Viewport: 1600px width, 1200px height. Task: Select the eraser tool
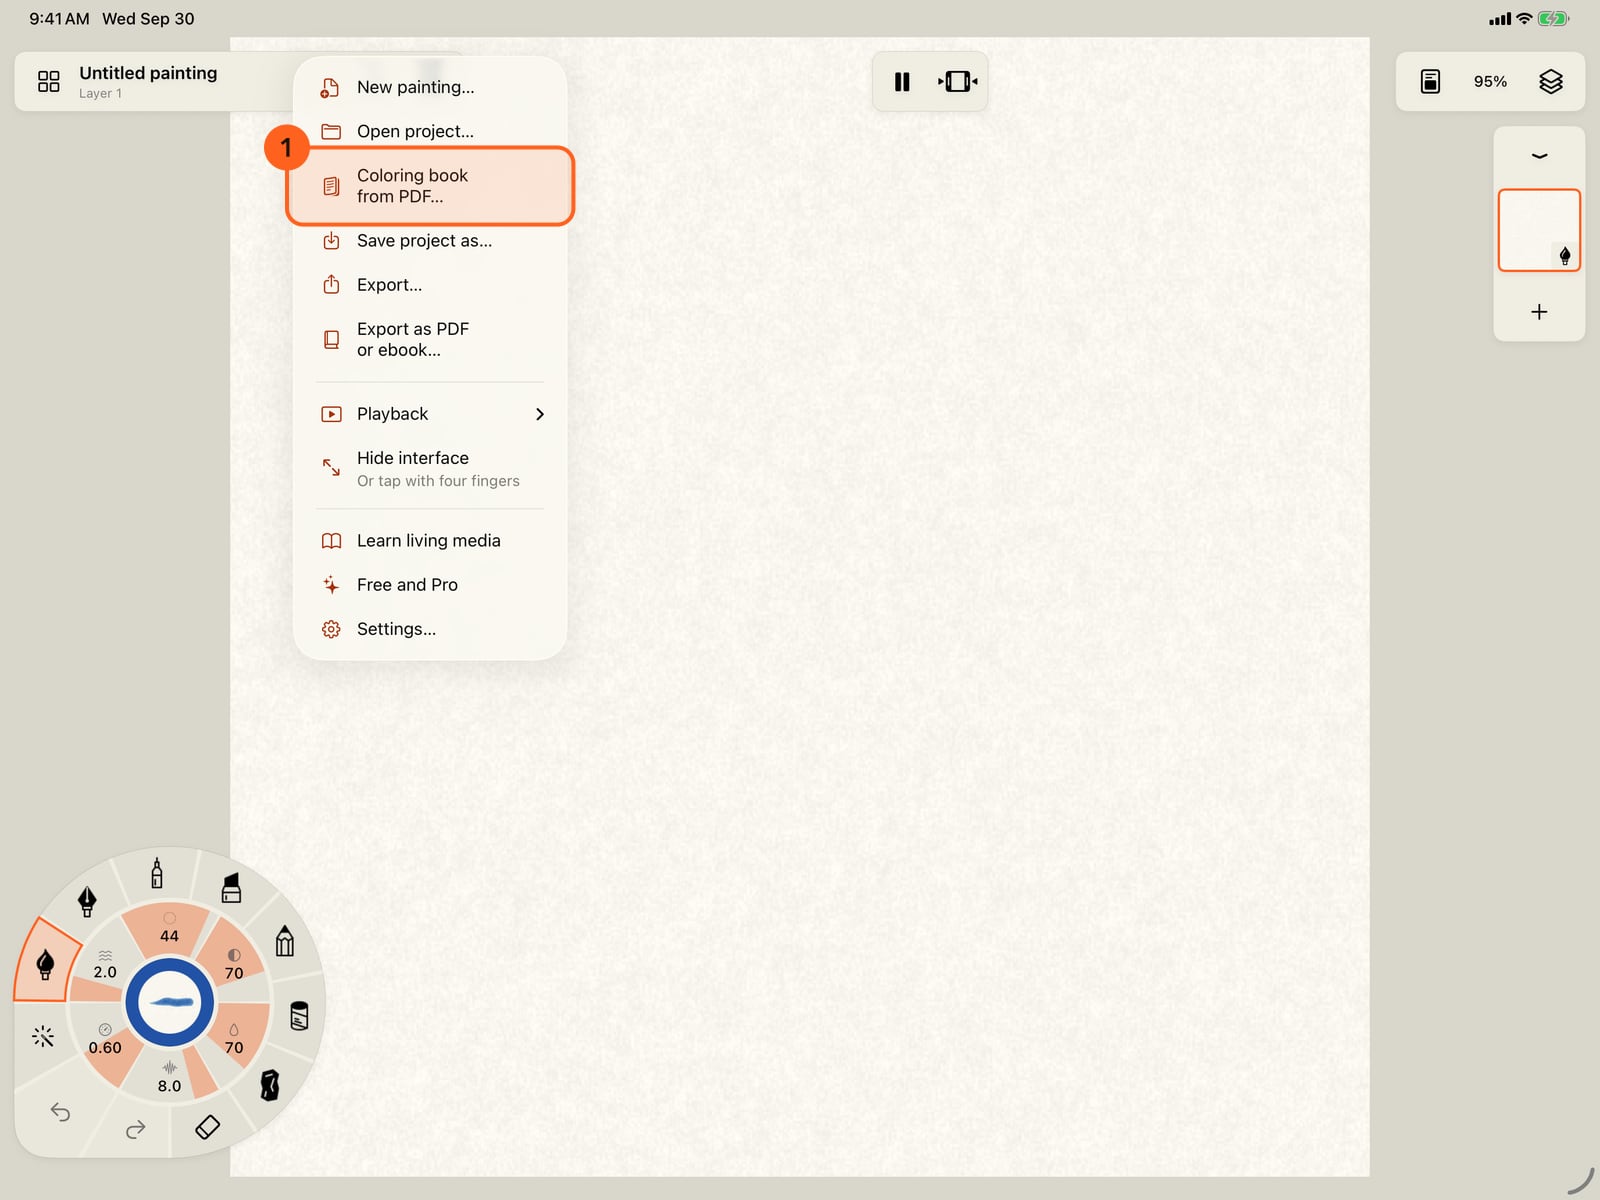tap(207, 1127)
